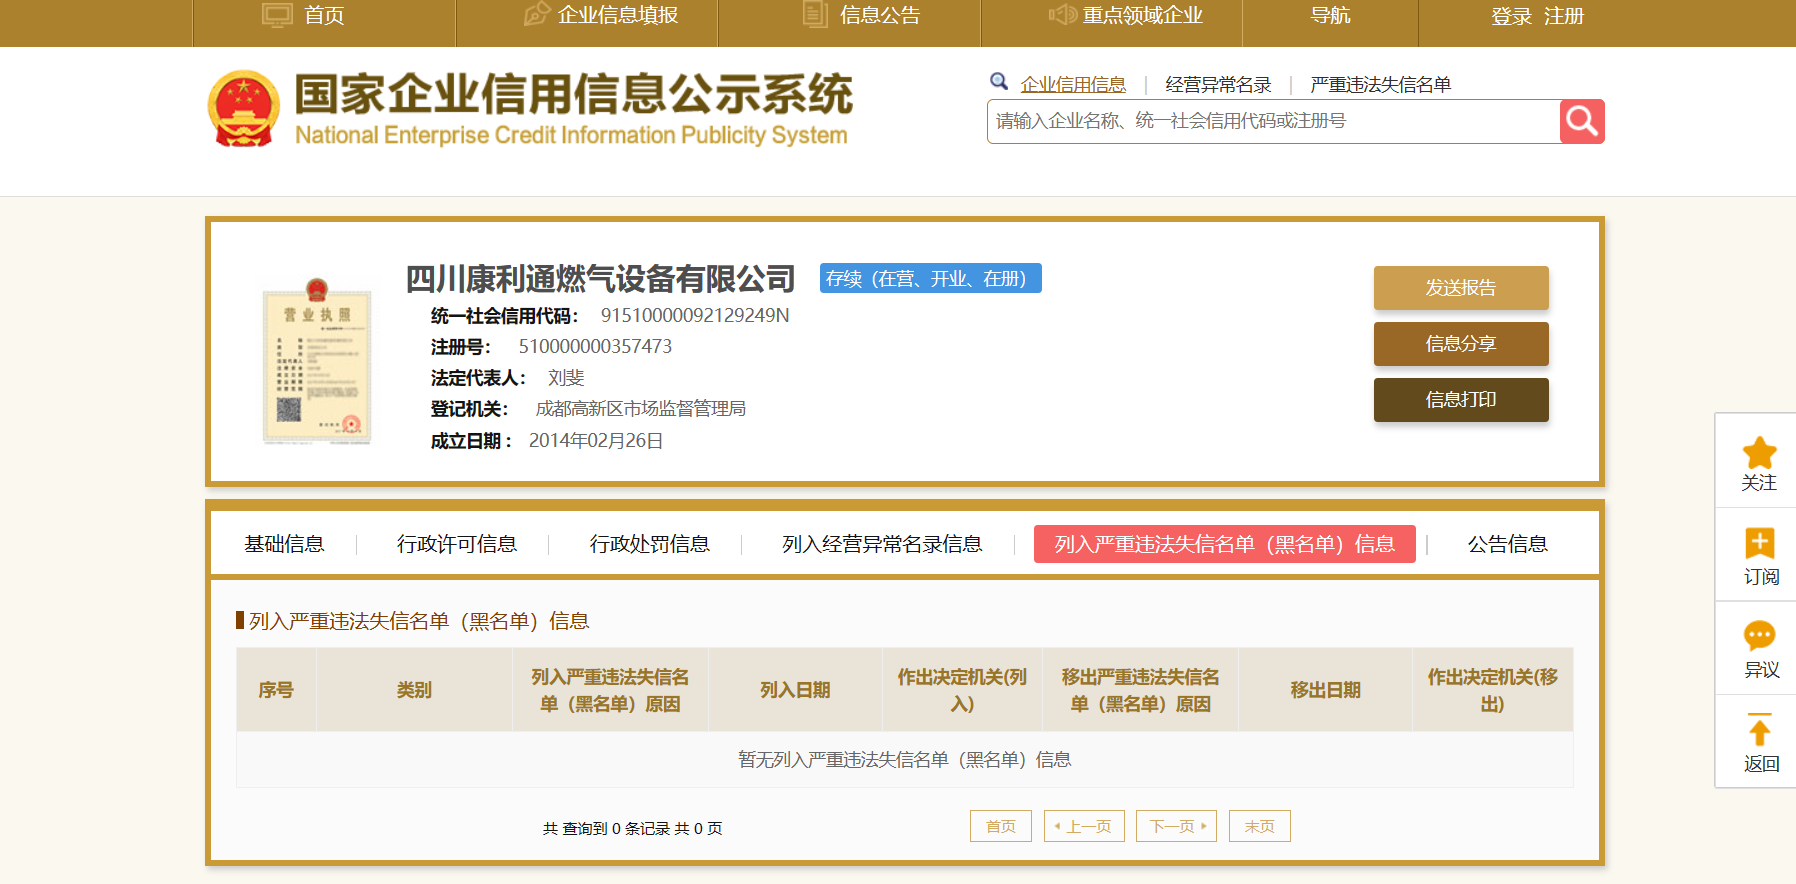This screenshot has height=884, width=1796.
Task: Open 首页 in top navigation
Action: coord(324,15)
